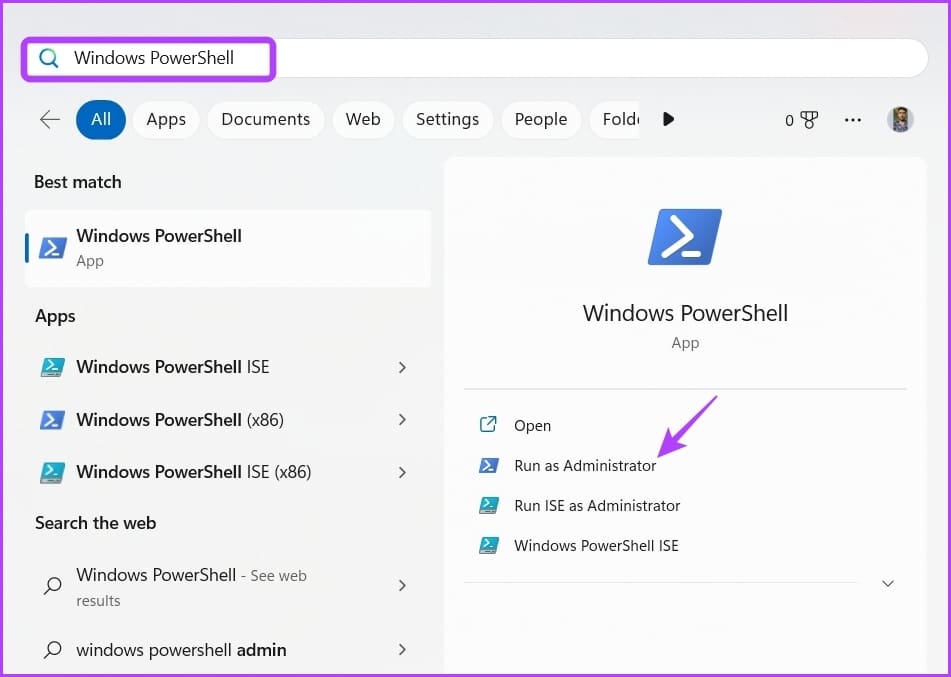
Task: Switch to the Settings filter tab
Action: point(448,120)
